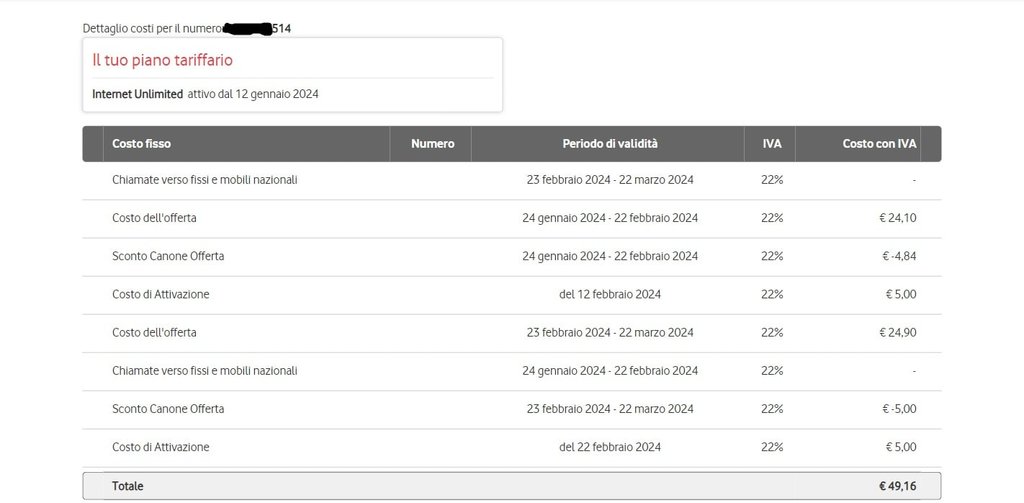1024x503 pixels.
Task: Click "Chiamate verso fissi" label in first table row
Action: [204, 180]
